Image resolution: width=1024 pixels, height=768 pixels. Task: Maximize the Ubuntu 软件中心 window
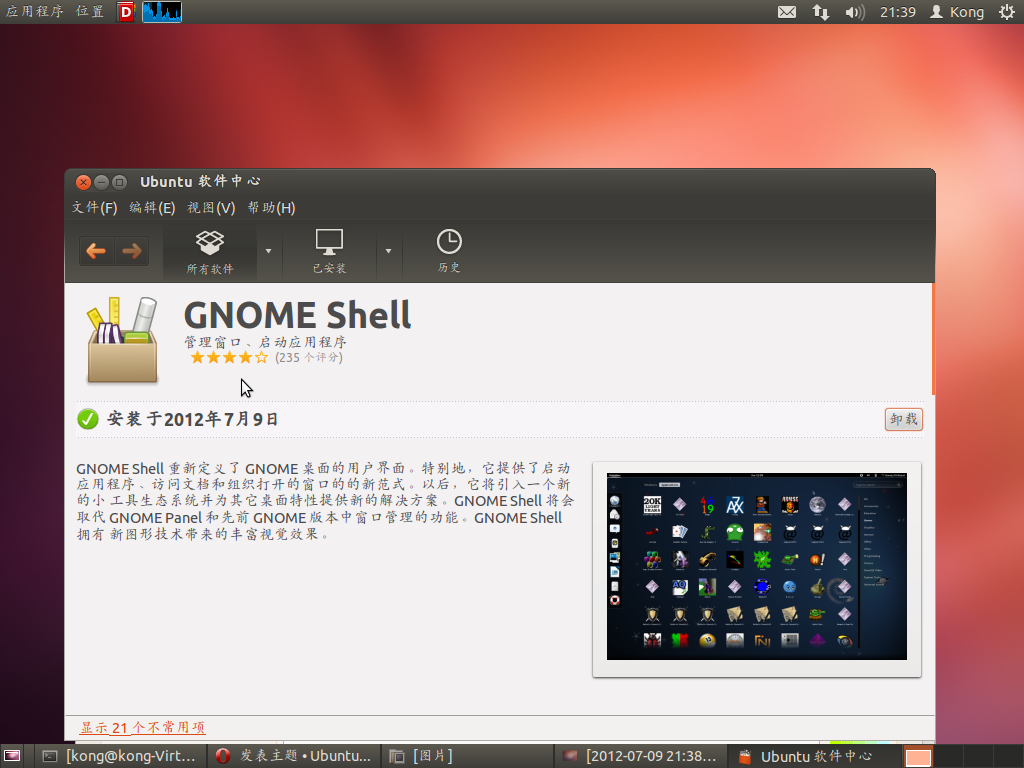click(119, 182)
